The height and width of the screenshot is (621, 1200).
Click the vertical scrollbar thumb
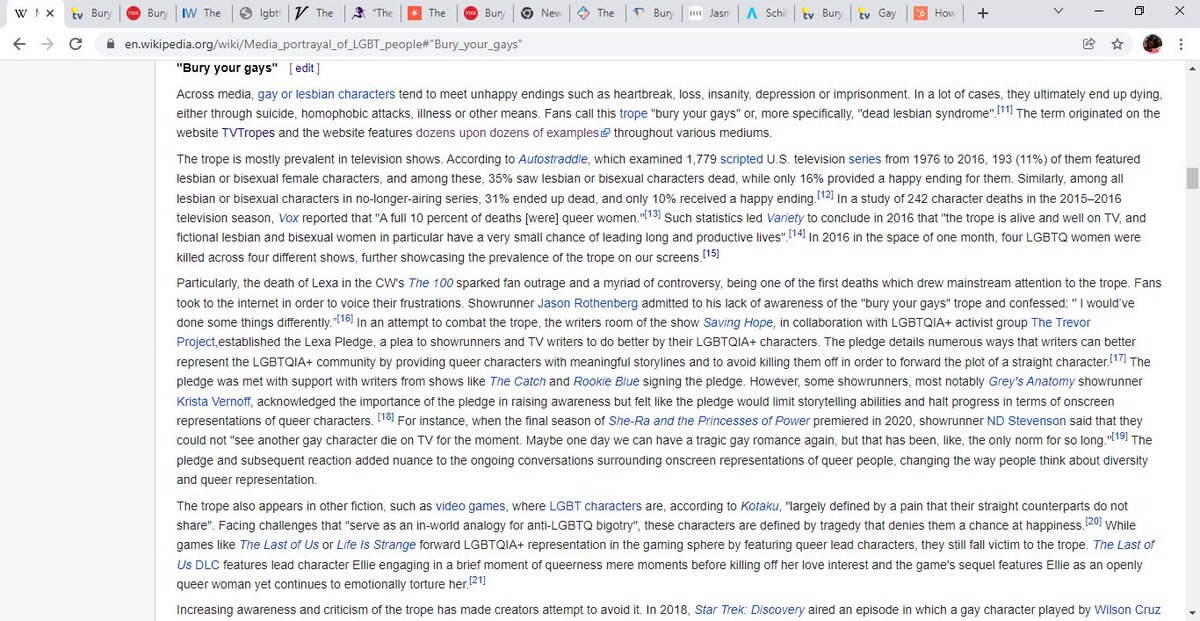coord(1191,179)
